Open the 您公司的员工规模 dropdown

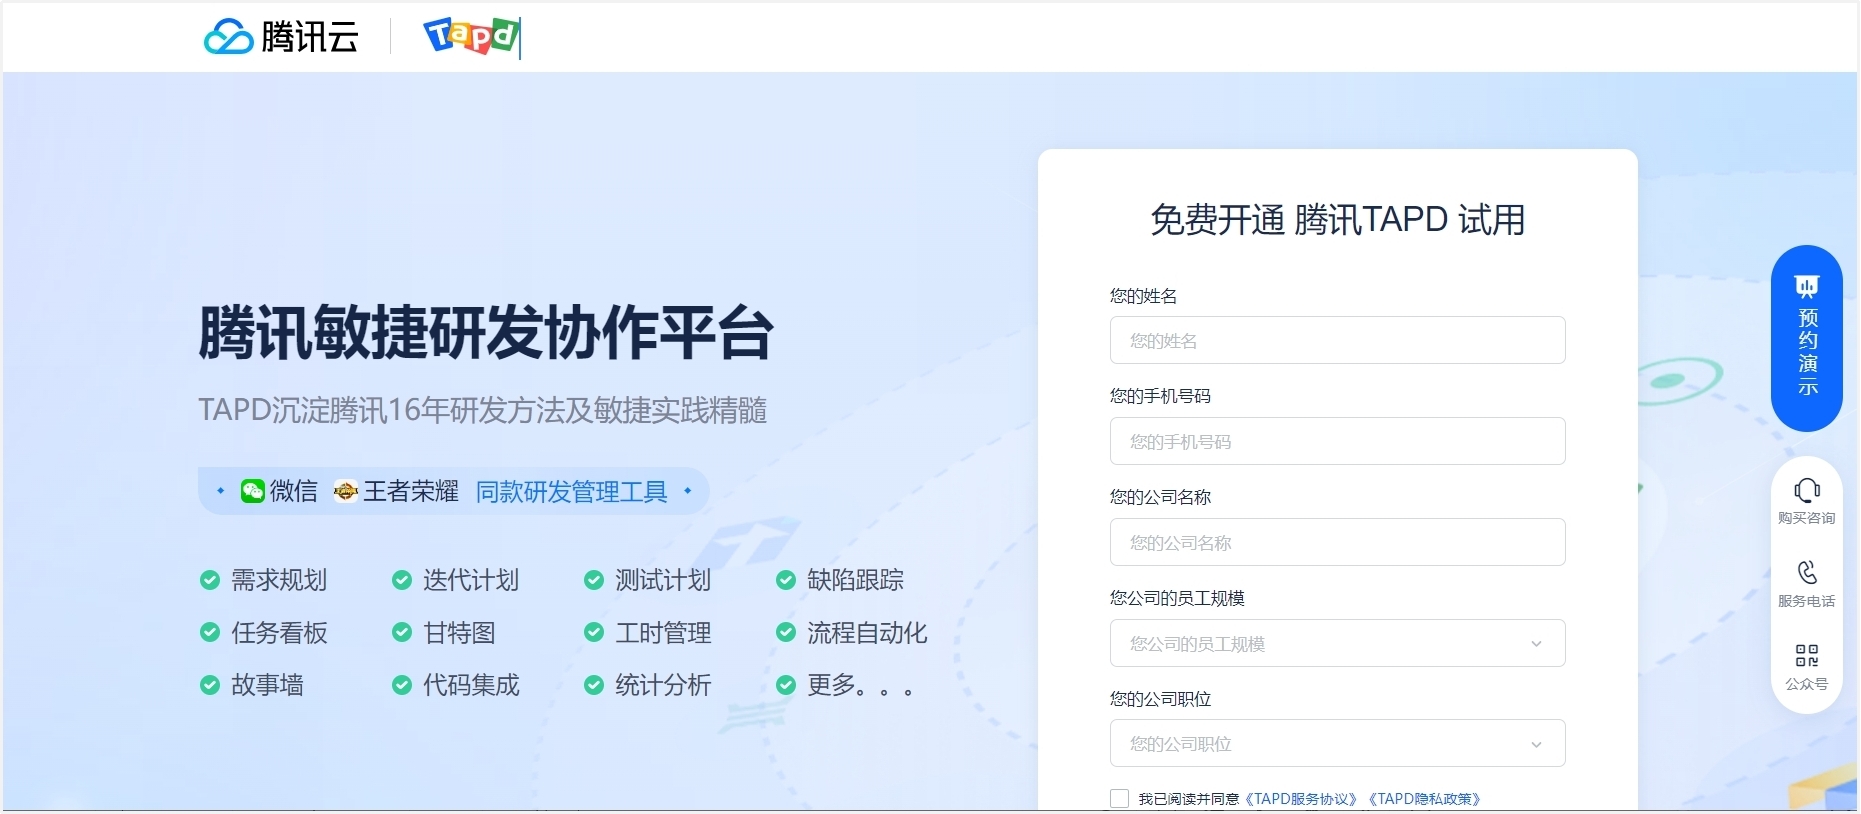(1337, 643)
